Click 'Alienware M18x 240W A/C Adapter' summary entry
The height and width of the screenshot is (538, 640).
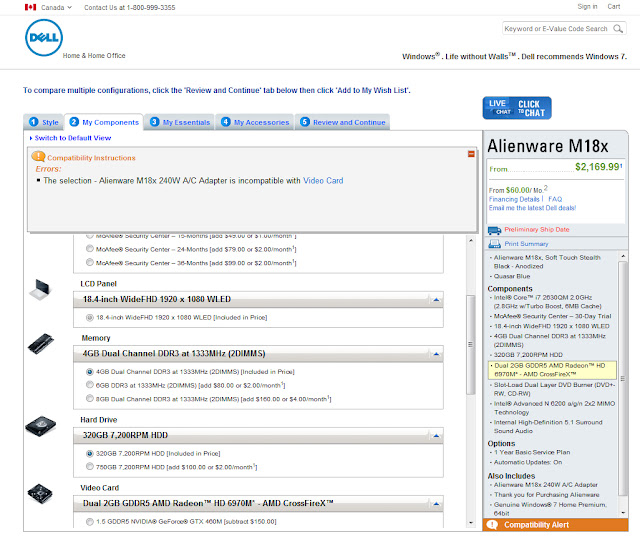546,485
